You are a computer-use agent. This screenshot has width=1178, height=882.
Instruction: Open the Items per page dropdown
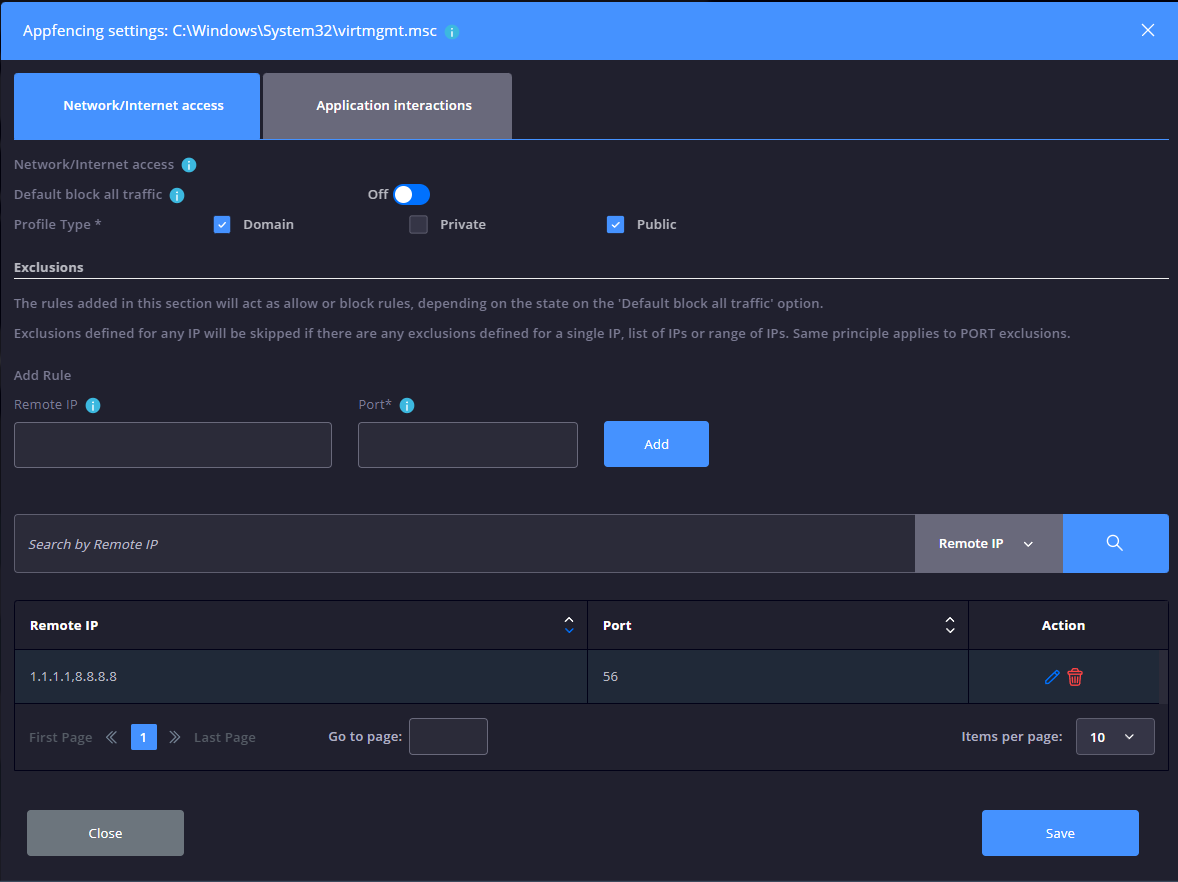pos(1115,737)
